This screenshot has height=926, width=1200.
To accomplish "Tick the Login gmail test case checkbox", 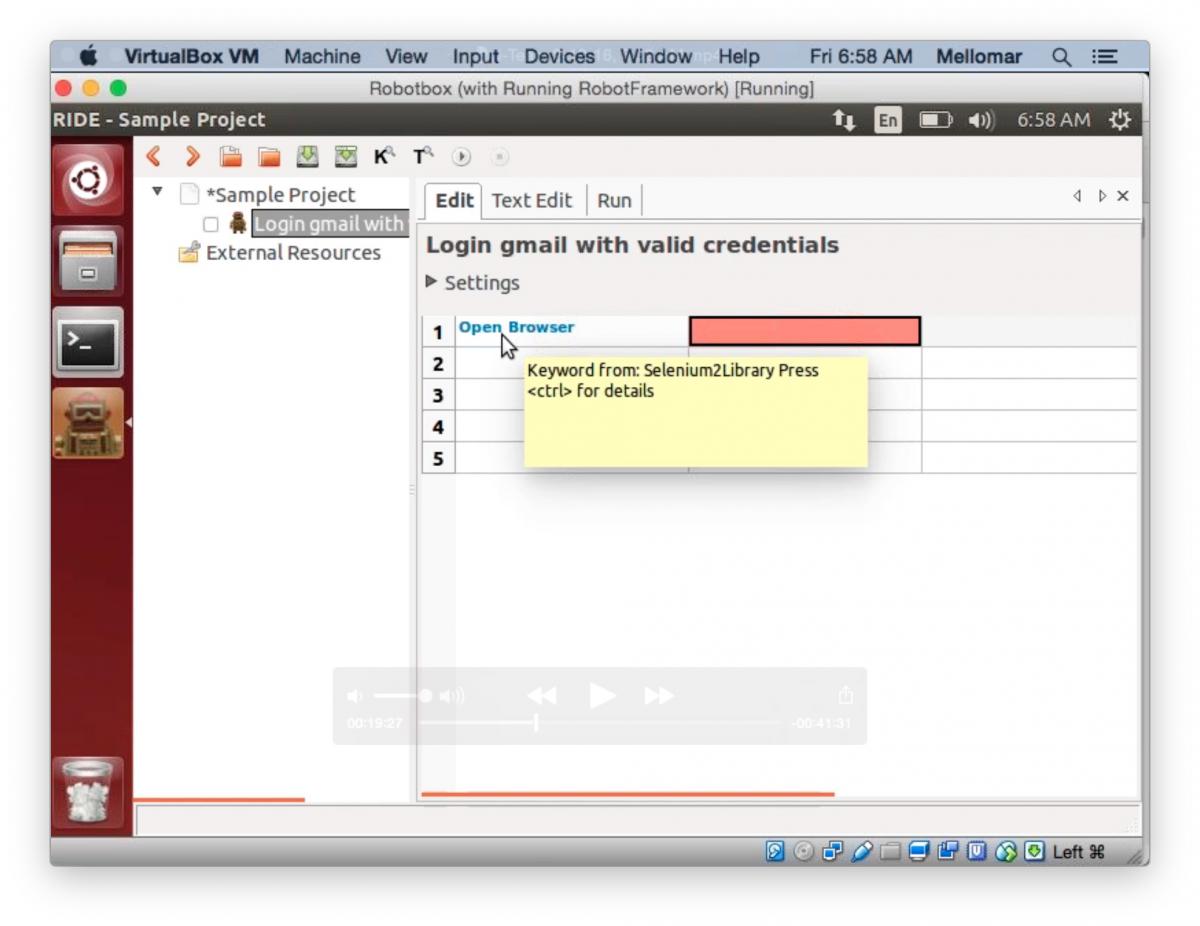I will coord(210,224).
